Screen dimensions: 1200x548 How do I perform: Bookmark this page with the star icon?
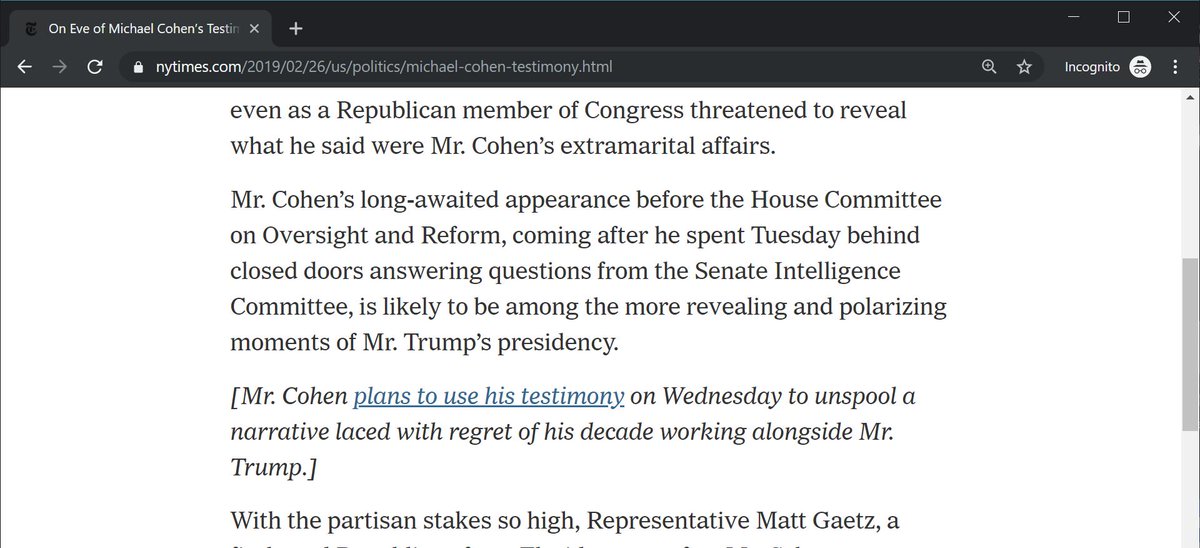click(x=1024, y=67)
